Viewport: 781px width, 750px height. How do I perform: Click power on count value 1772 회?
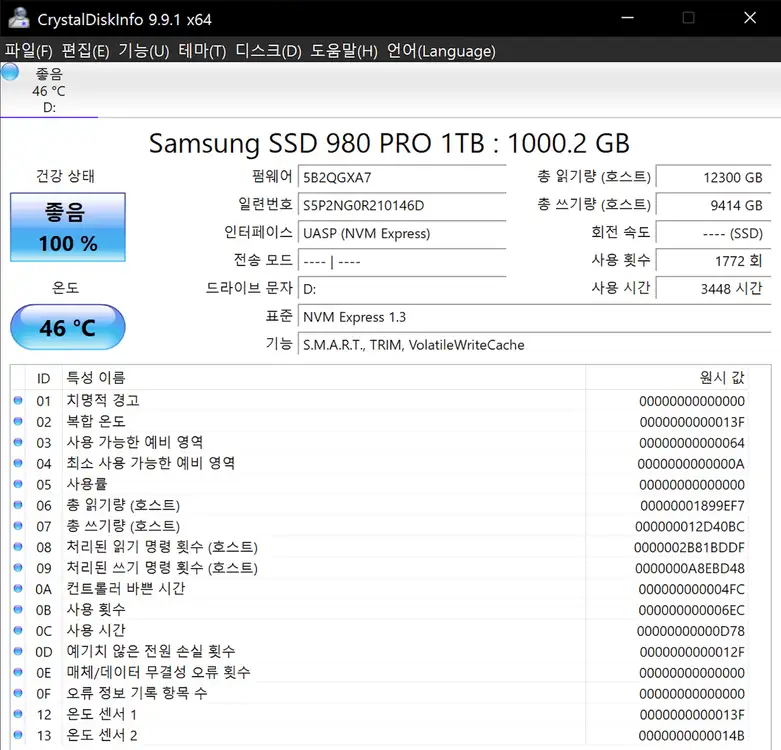coord(713,261)
